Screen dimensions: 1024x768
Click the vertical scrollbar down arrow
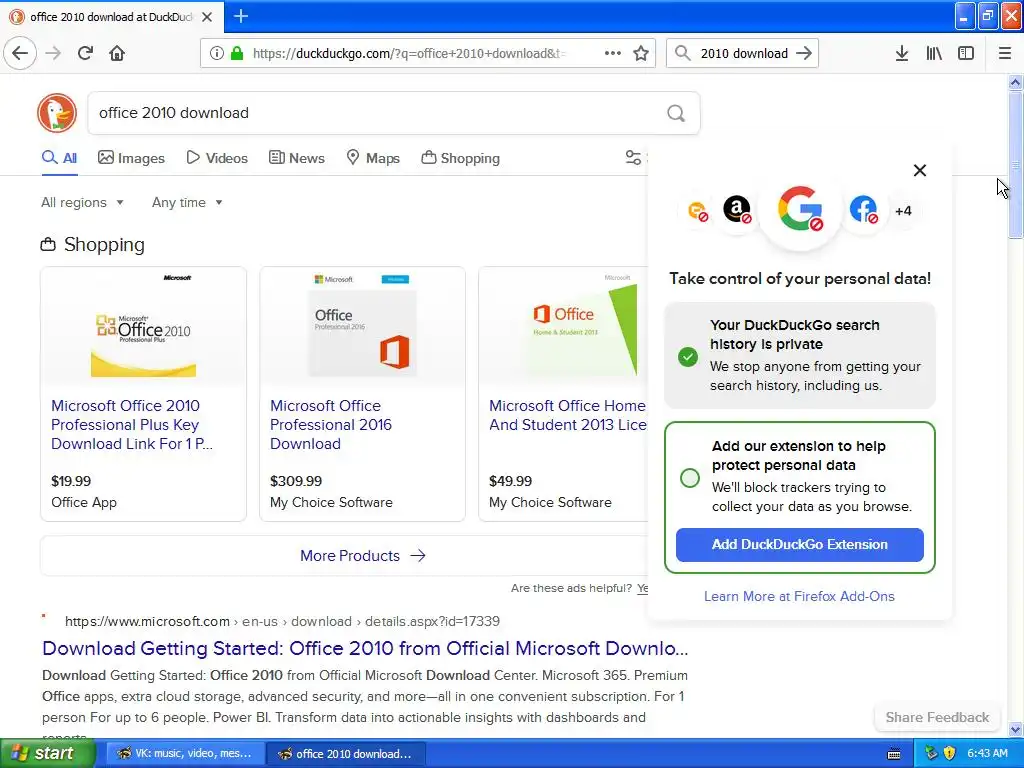(x=1015, y=729)
